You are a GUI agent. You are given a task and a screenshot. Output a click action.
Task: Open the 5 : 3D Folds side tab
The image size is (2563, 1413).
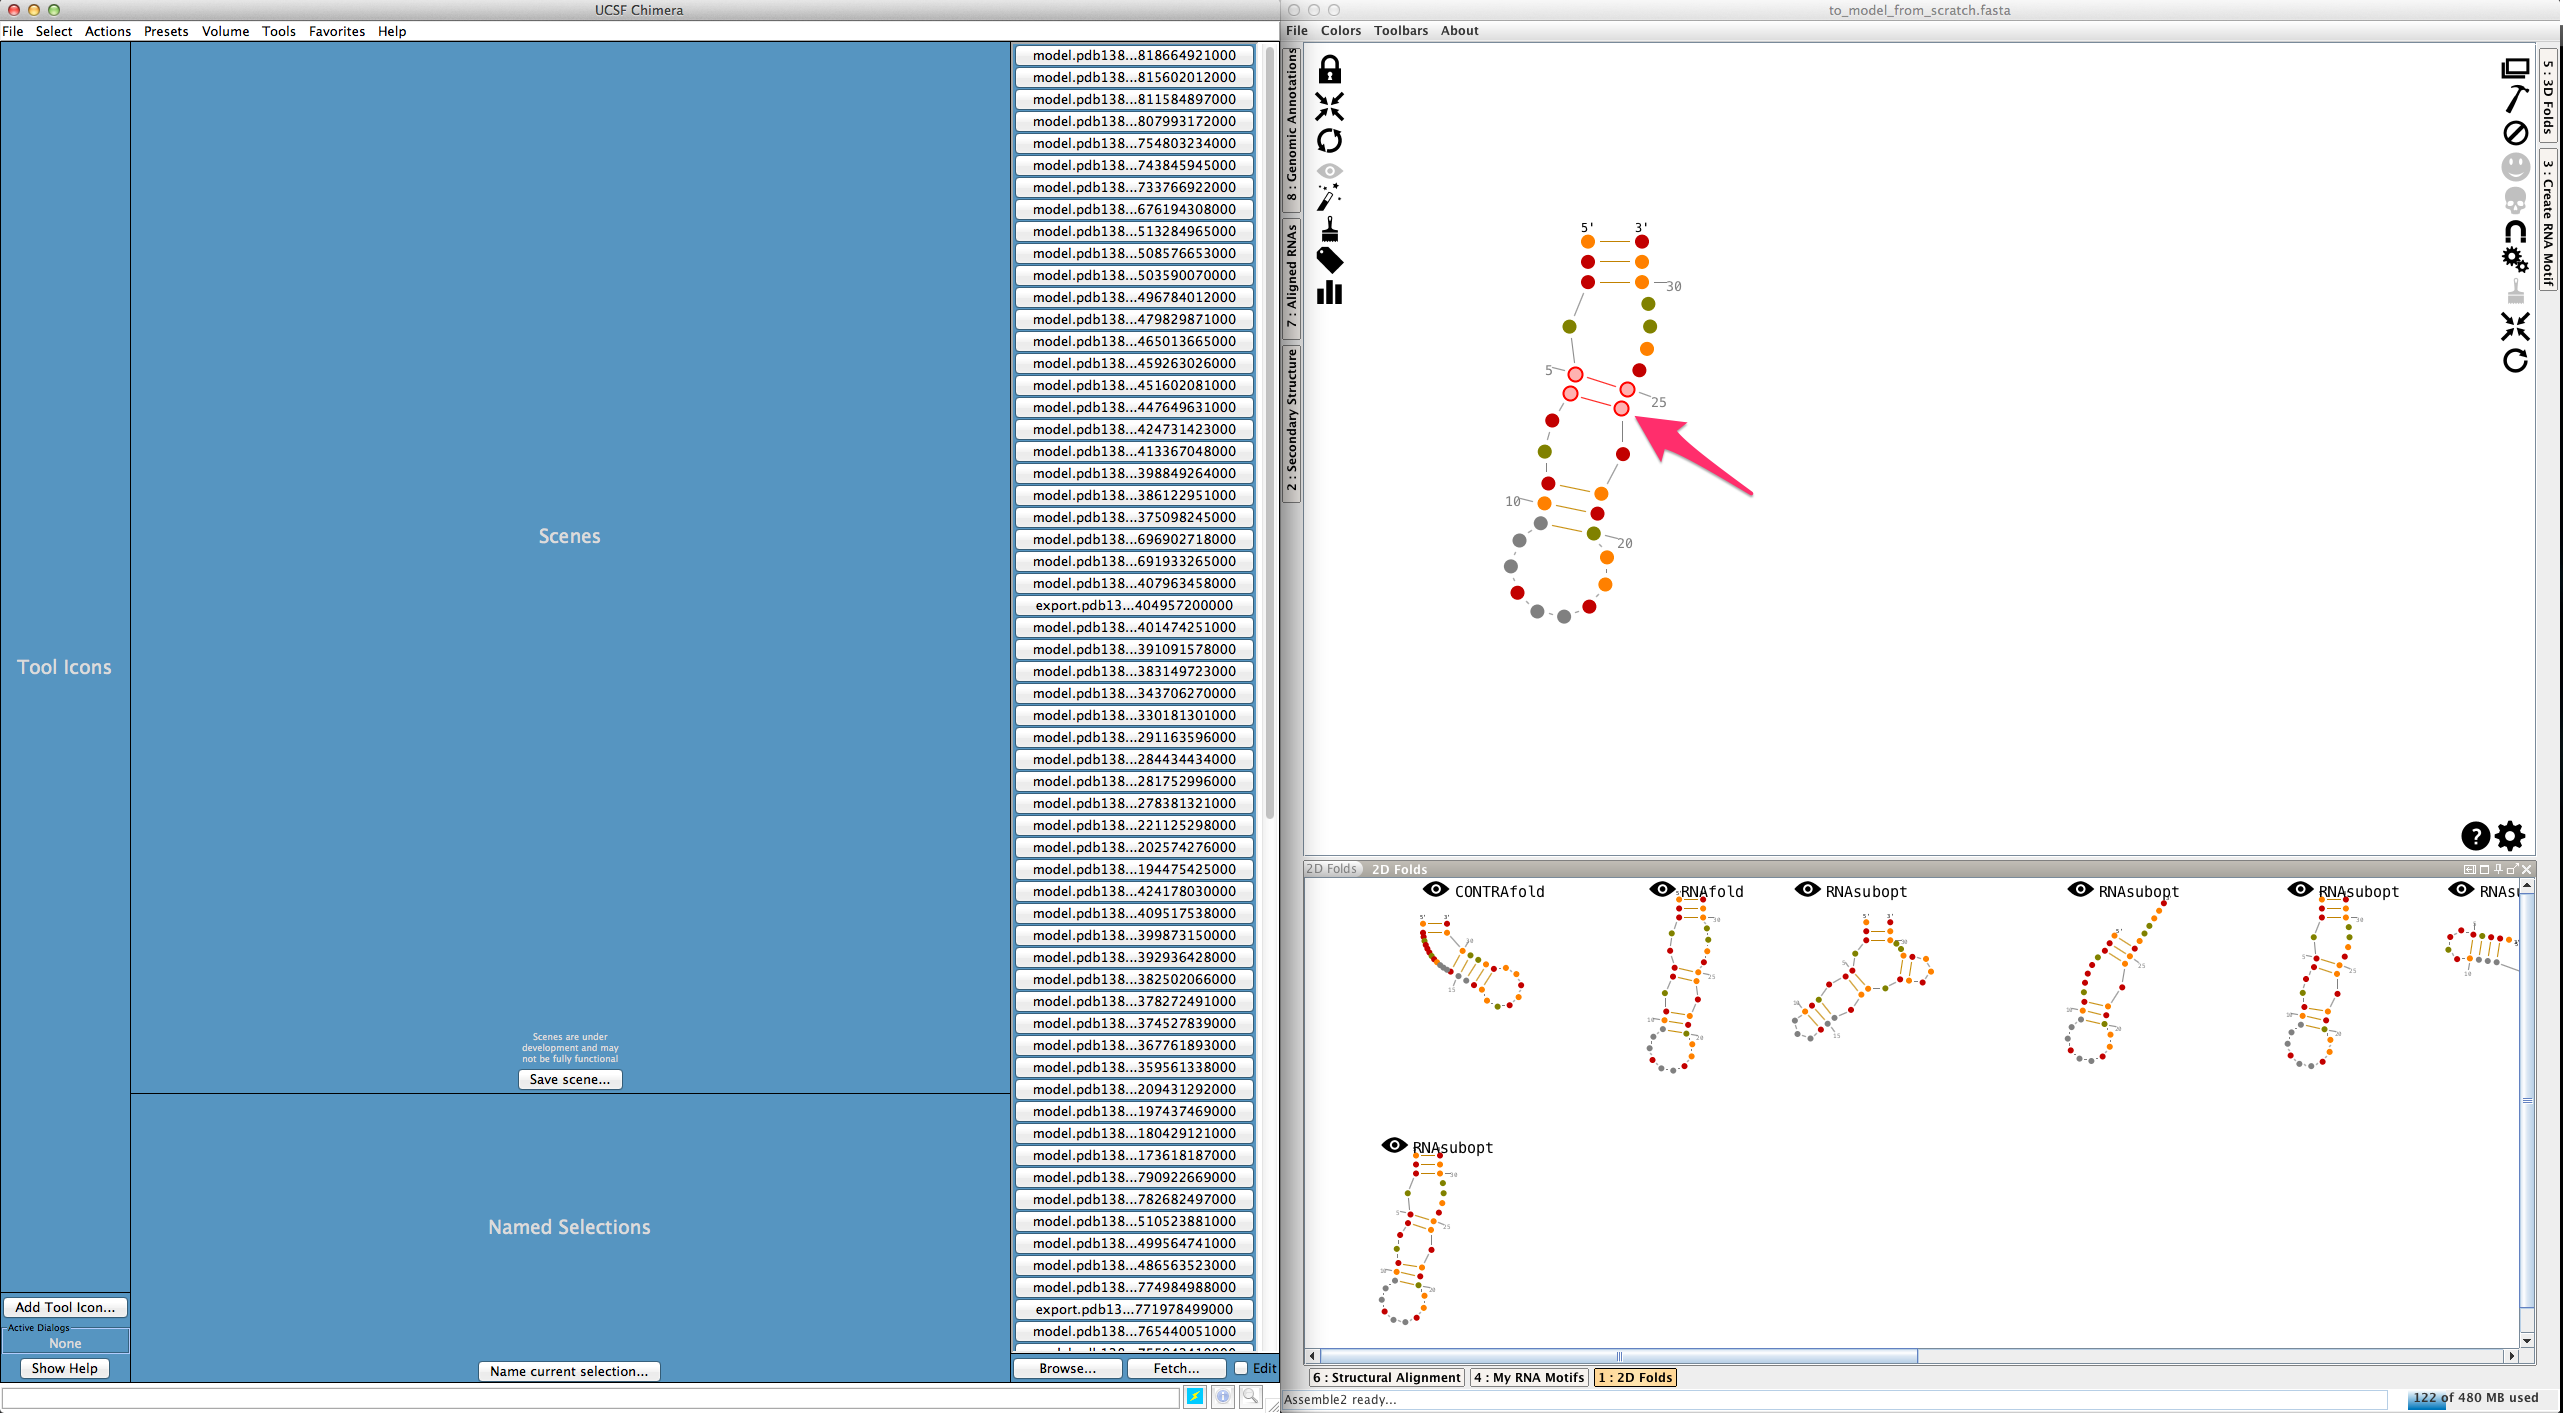coord(2548,97)
